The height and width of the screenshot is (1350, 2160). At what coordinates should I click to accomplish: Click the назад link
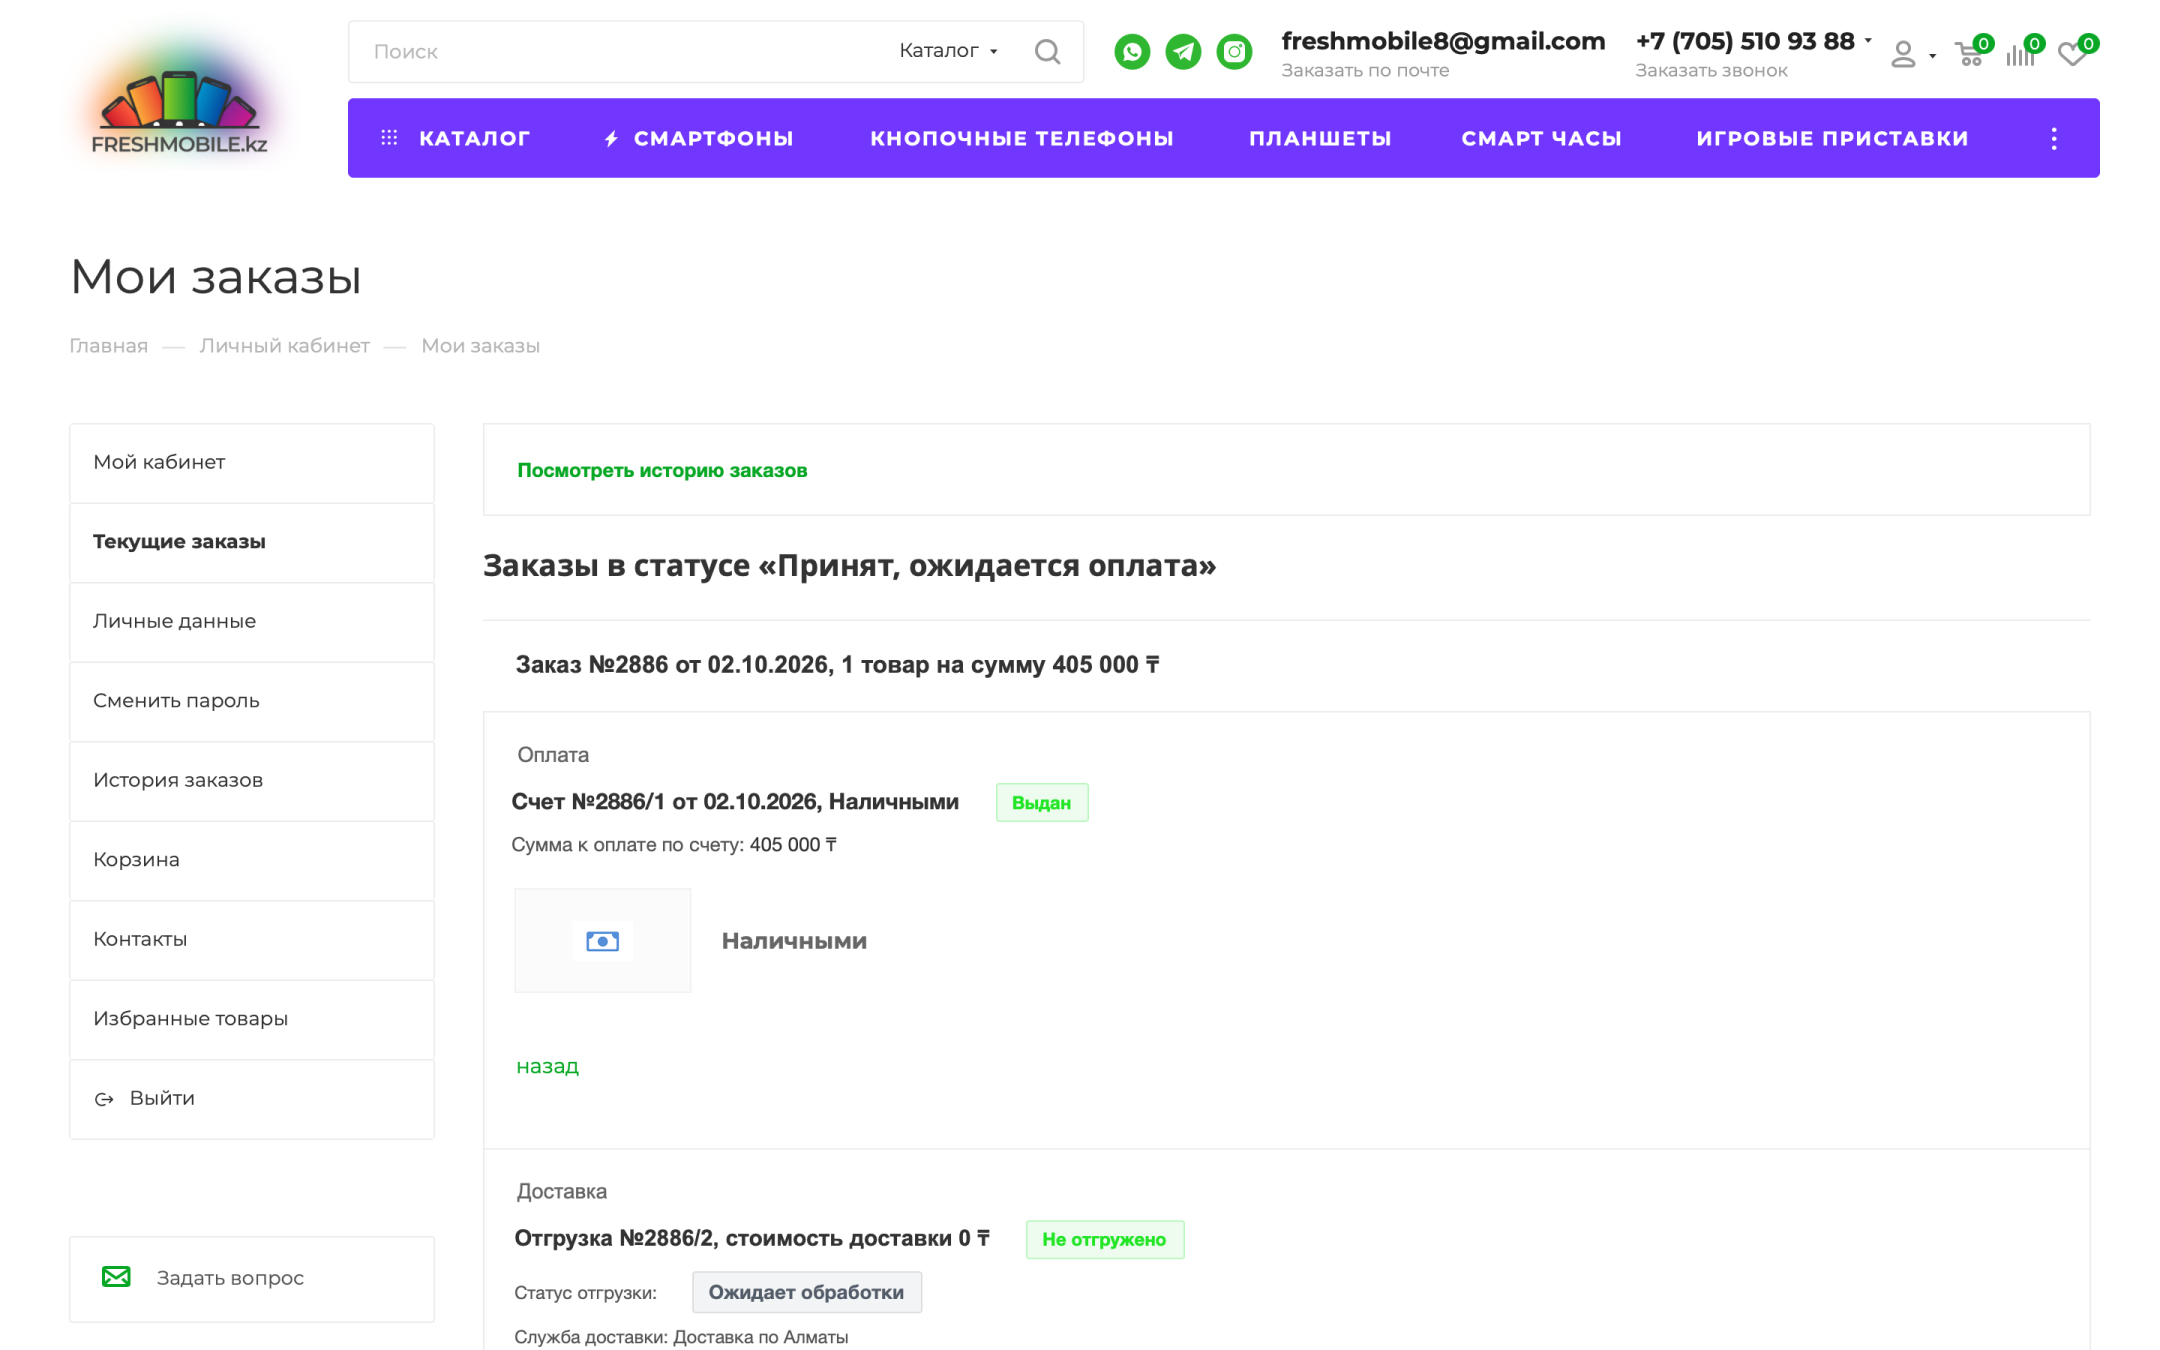[x=547, y=1067]
